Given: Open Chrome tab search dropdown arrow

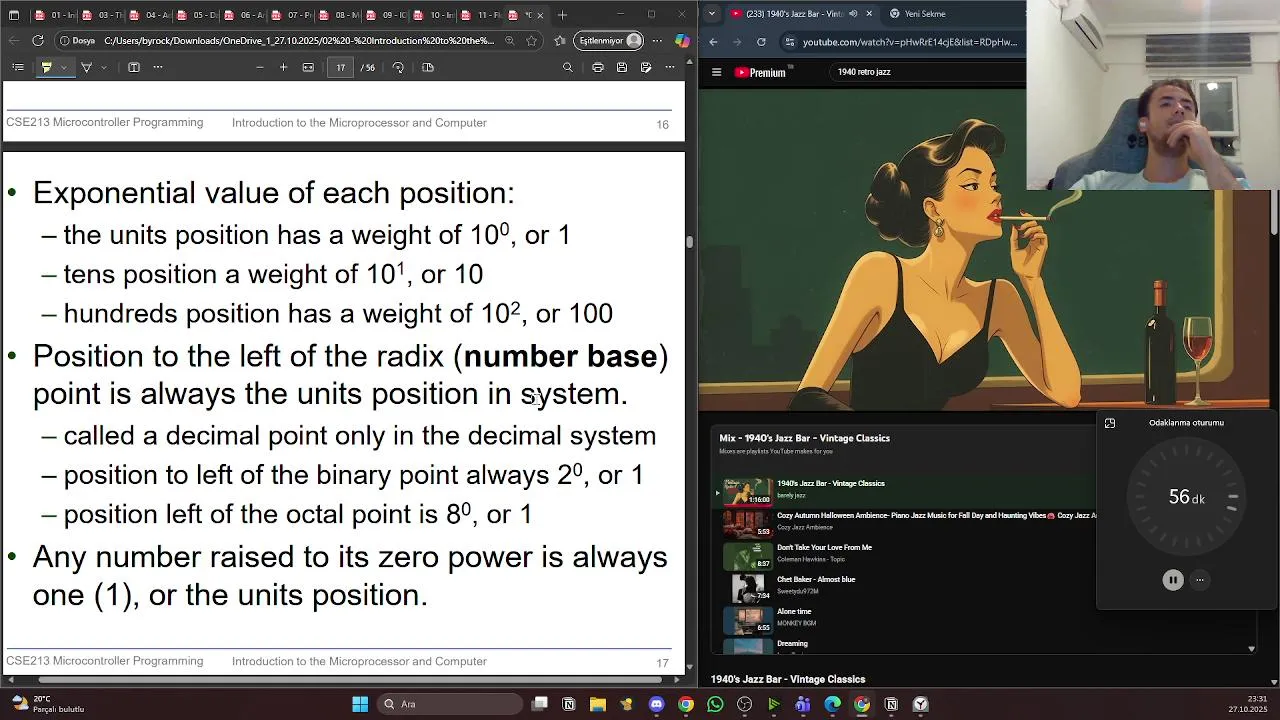Looking at the screenshot, I should [711, 14].
